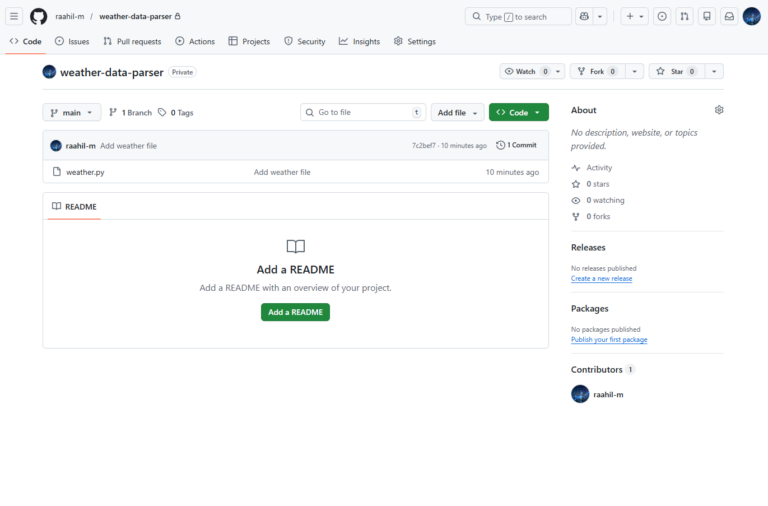Click raahil-m author name in commit row
The width and height of the screenshot is (768, 506).
(x=80, y=146)
